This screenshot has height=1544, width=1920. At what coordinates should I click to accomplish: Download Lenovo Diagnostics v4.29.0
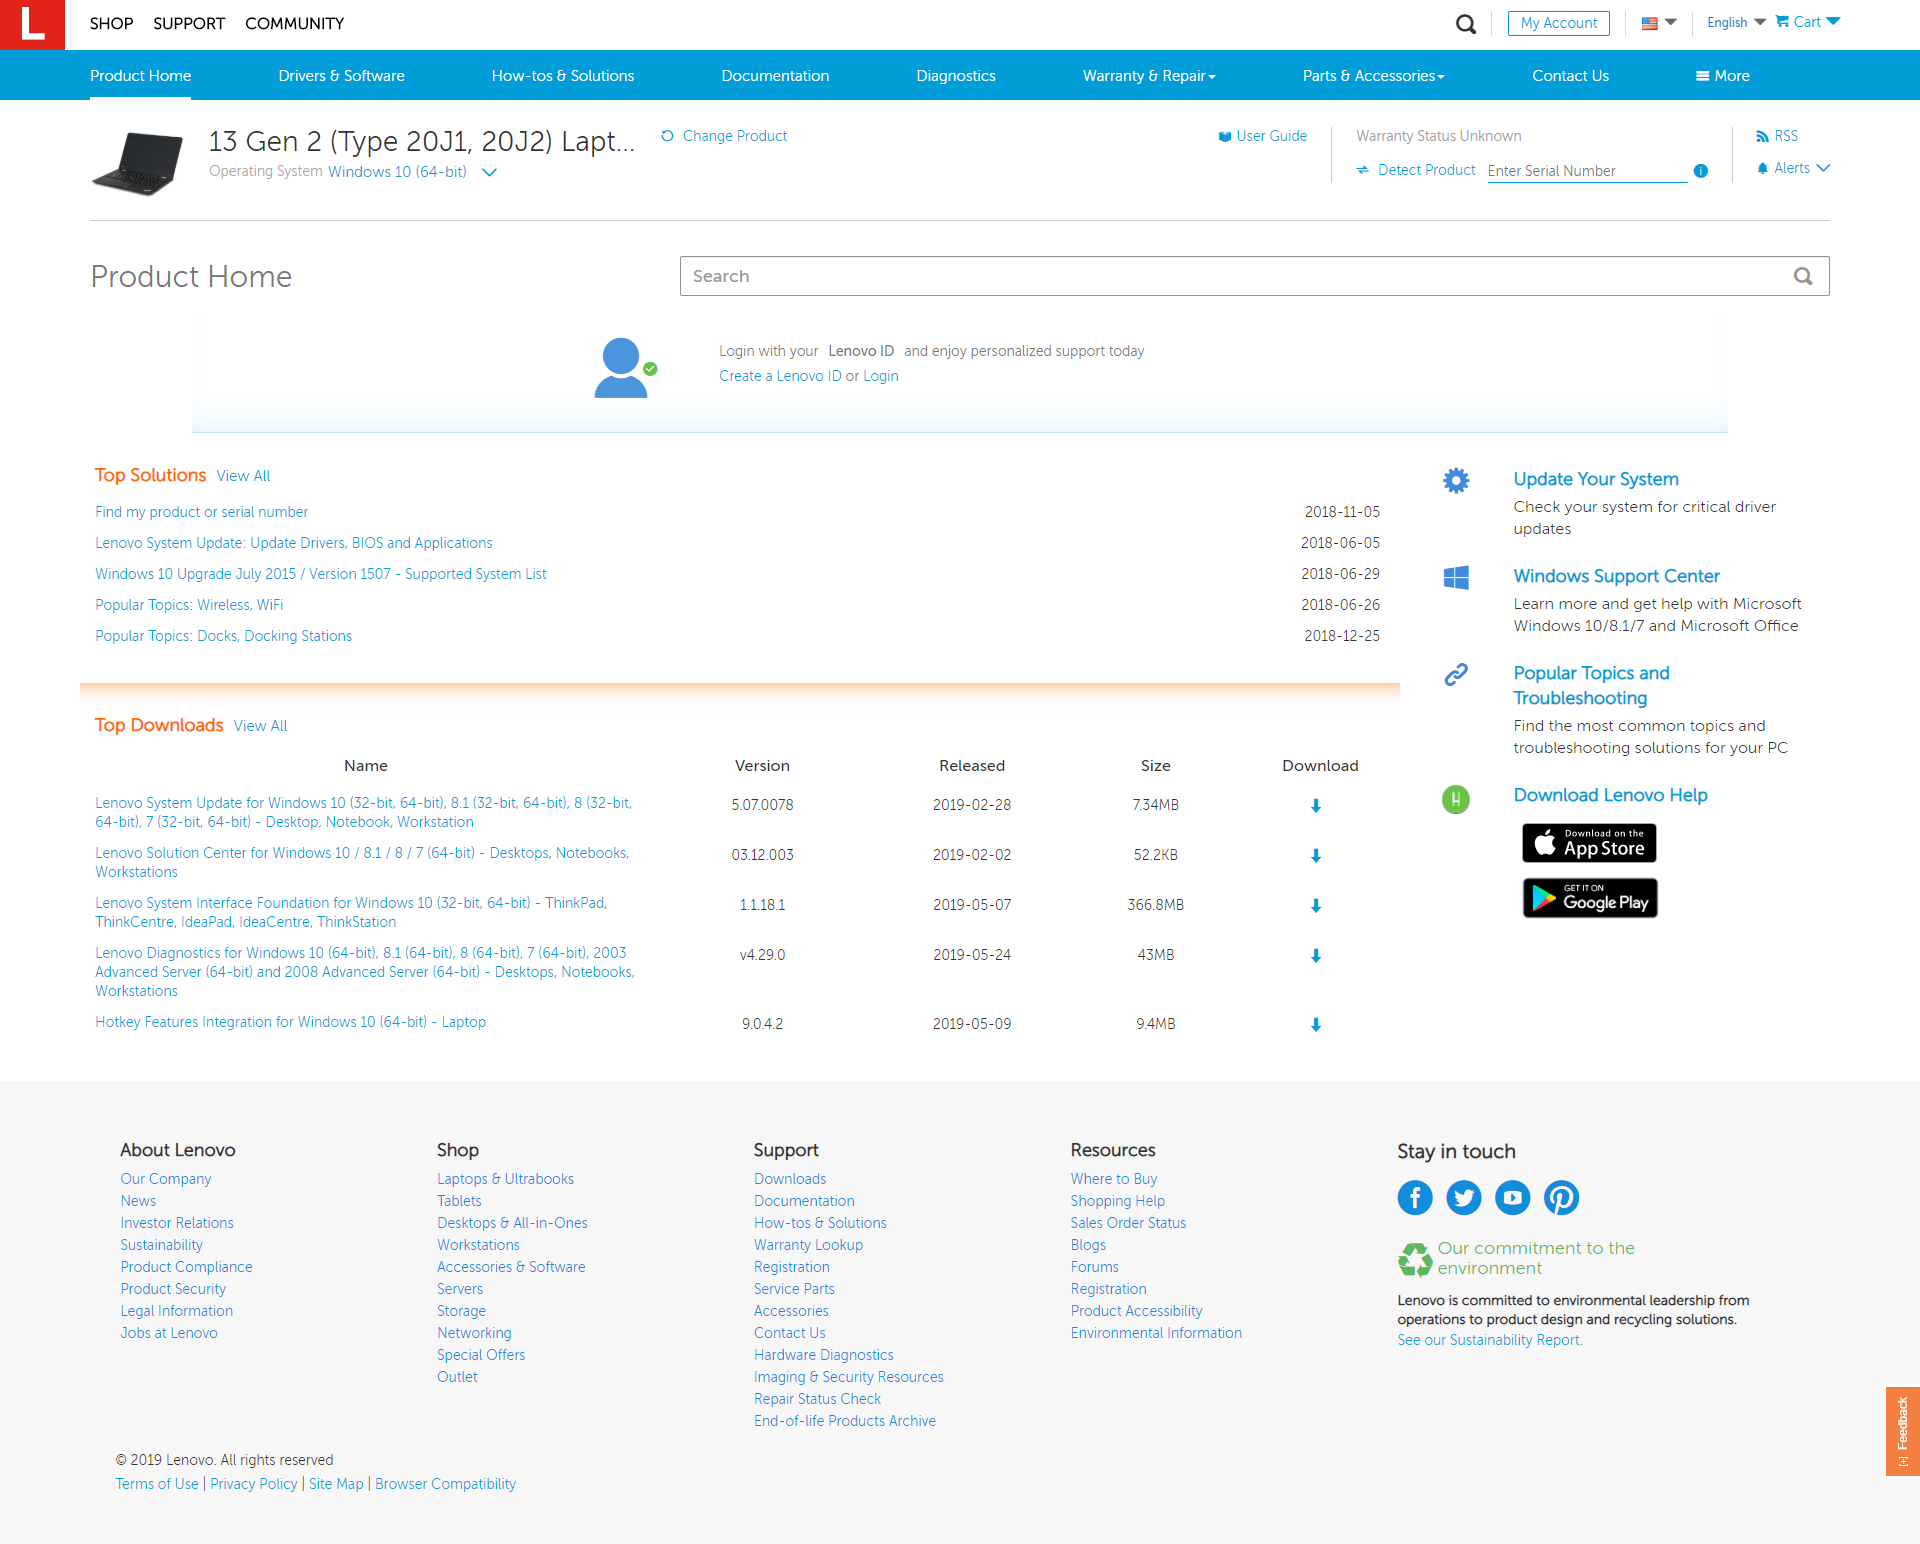pyautogui.click(x=1316, y=955)
